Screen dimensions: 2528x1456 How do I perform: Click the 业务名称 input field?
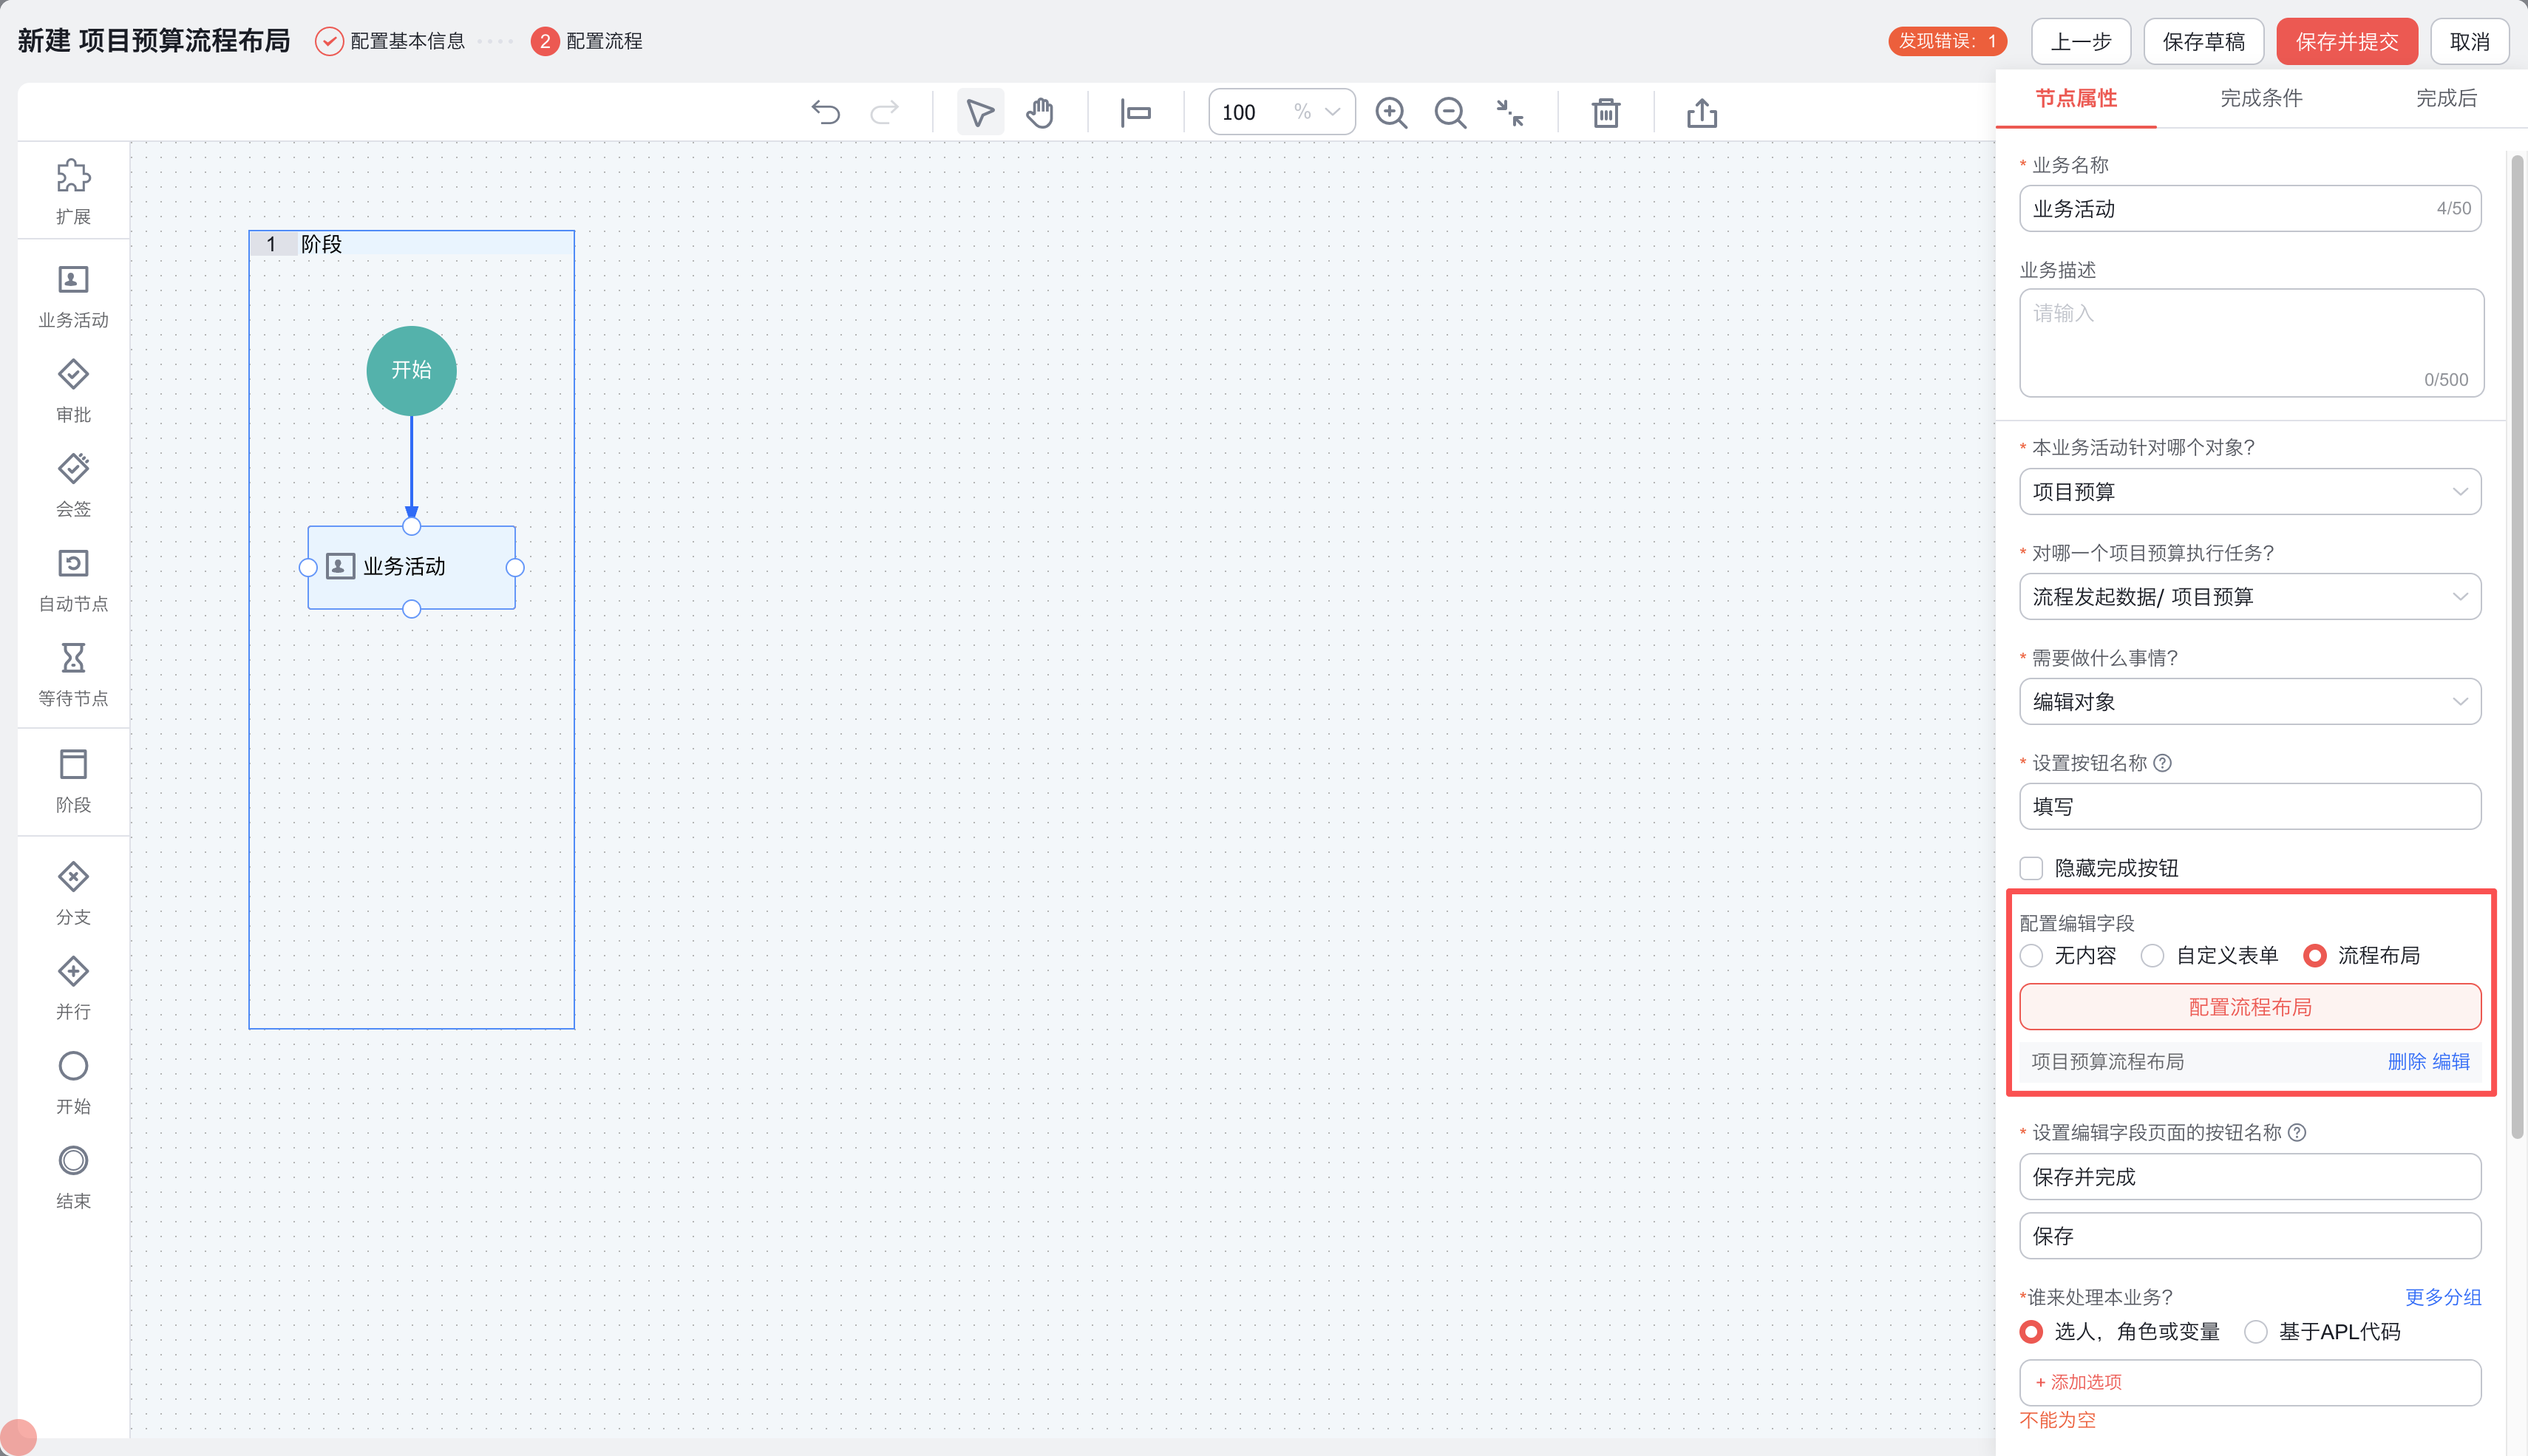(2230, 209)
